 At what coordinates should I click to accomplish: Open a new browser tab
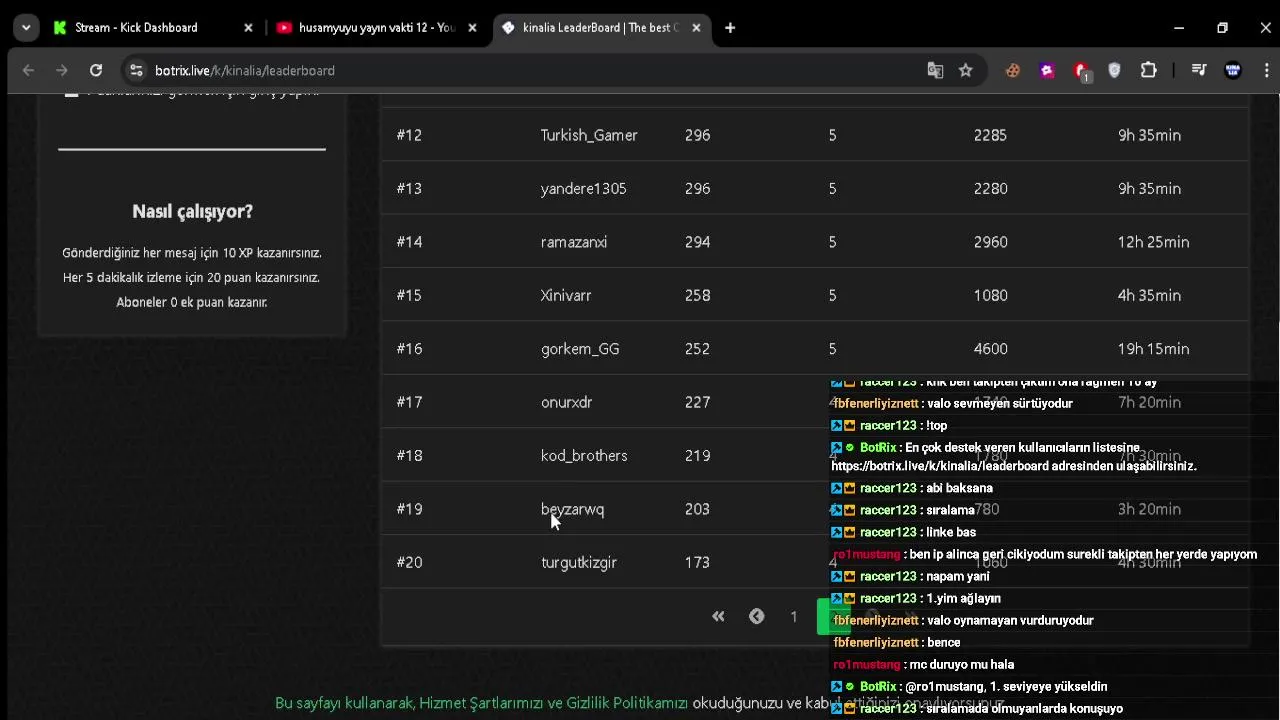tap(730, 28)
